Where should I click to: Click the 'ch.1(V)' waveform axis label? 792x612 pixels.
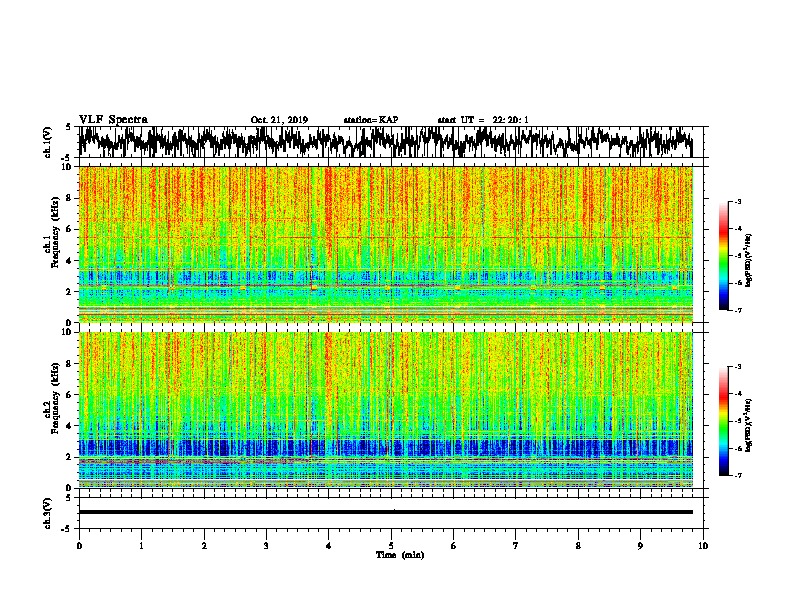click(48, 142)
